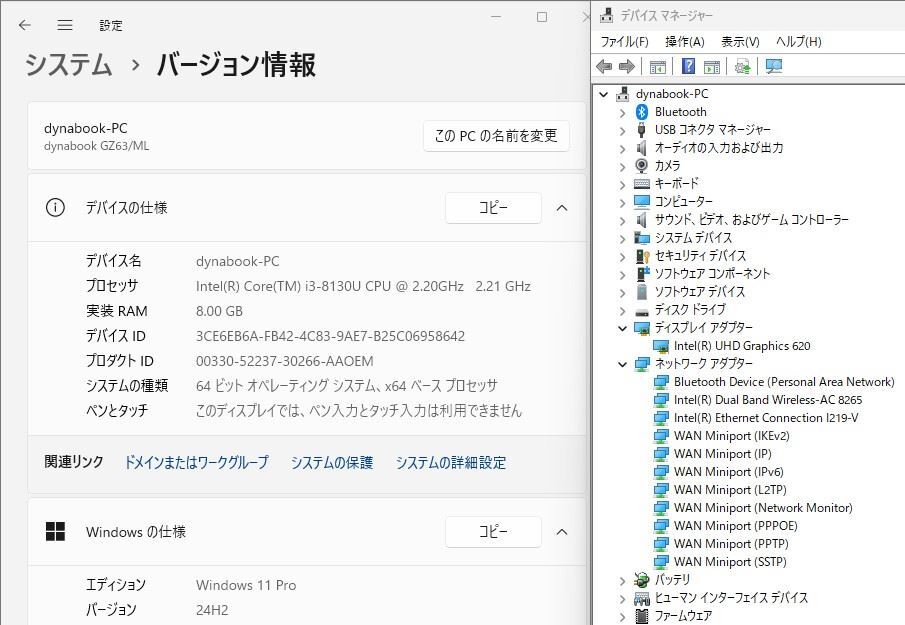Screen dimensions: 905x625
Task: Click the action pane toolbar icon beside Help
Action: [x=712, y=67]
